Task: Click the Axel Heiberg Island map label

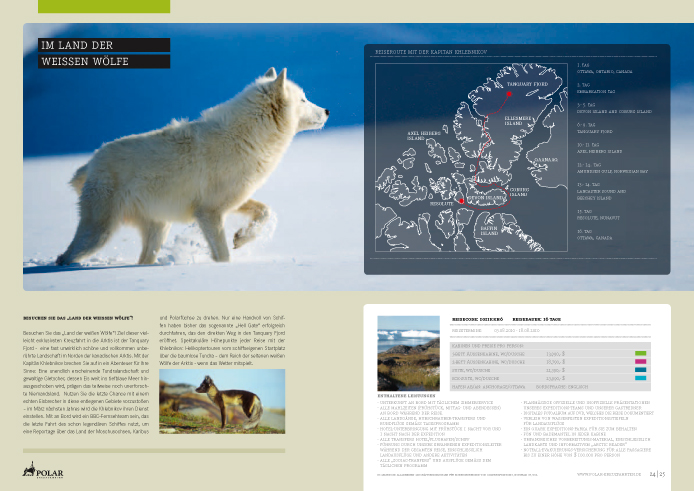Action: [x=421, y=134]
